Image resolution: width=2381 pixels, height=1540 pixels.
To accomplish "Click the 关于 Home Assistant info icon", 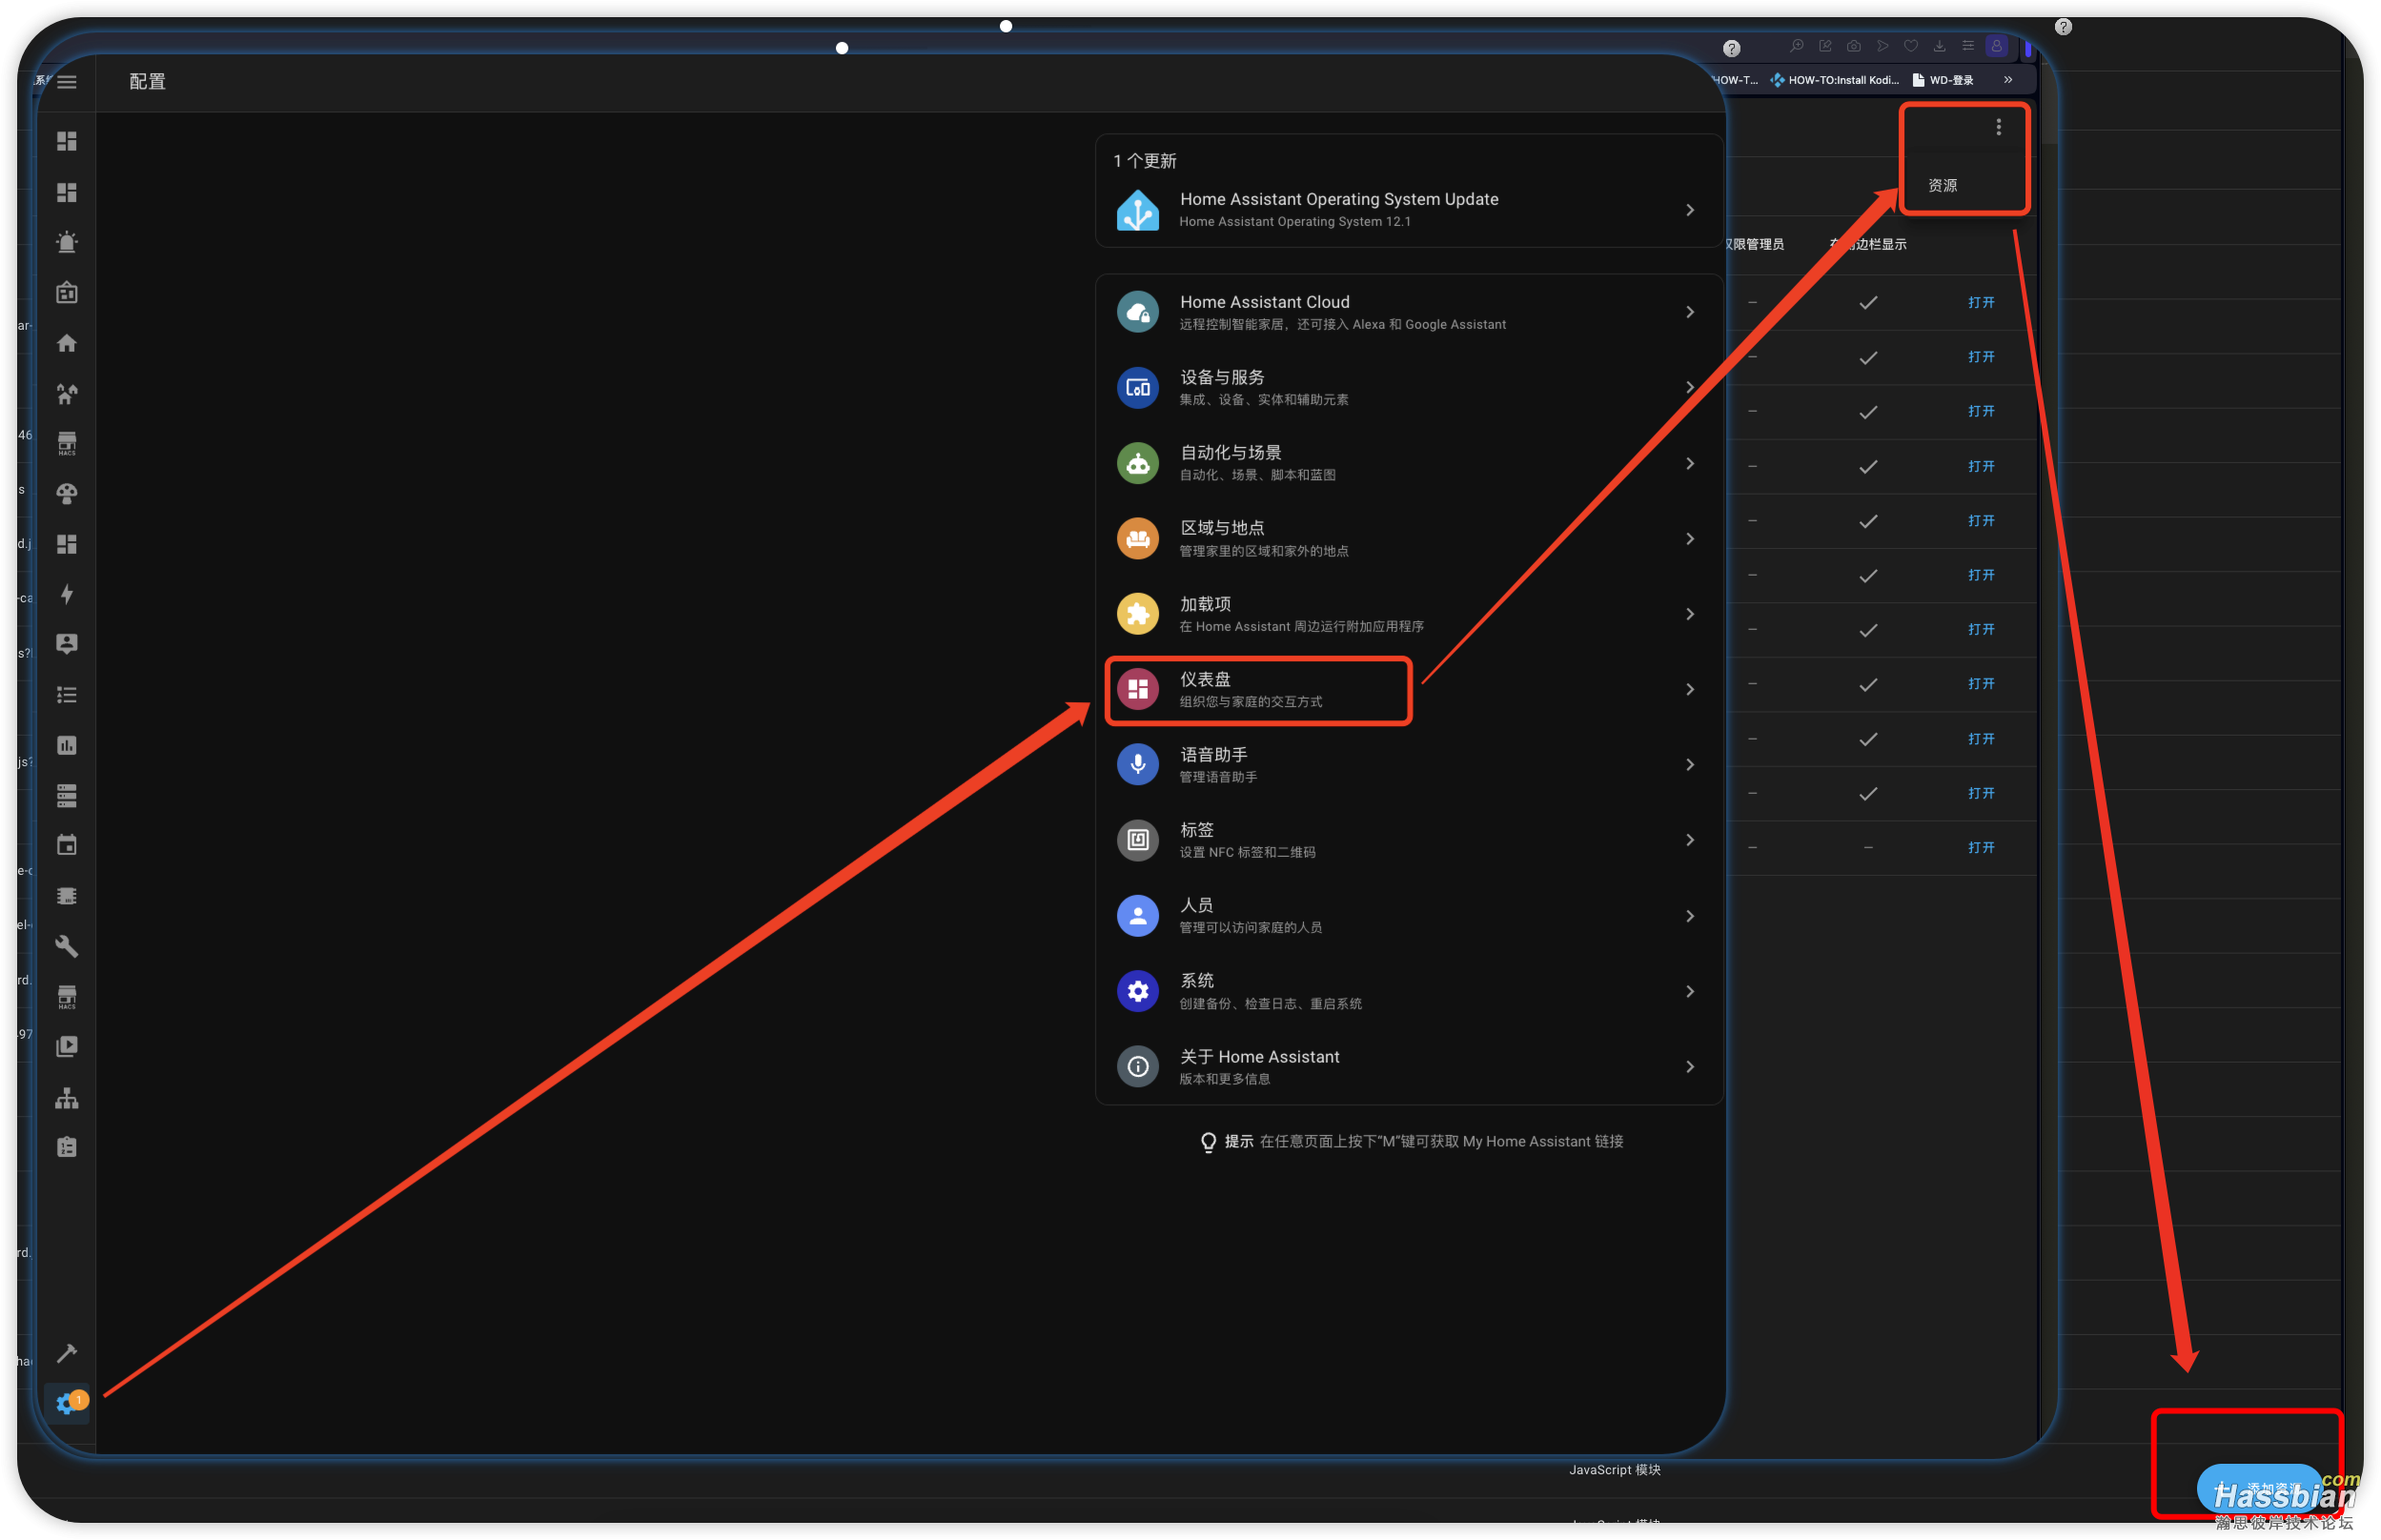I will click(x=1138, y=1067).
